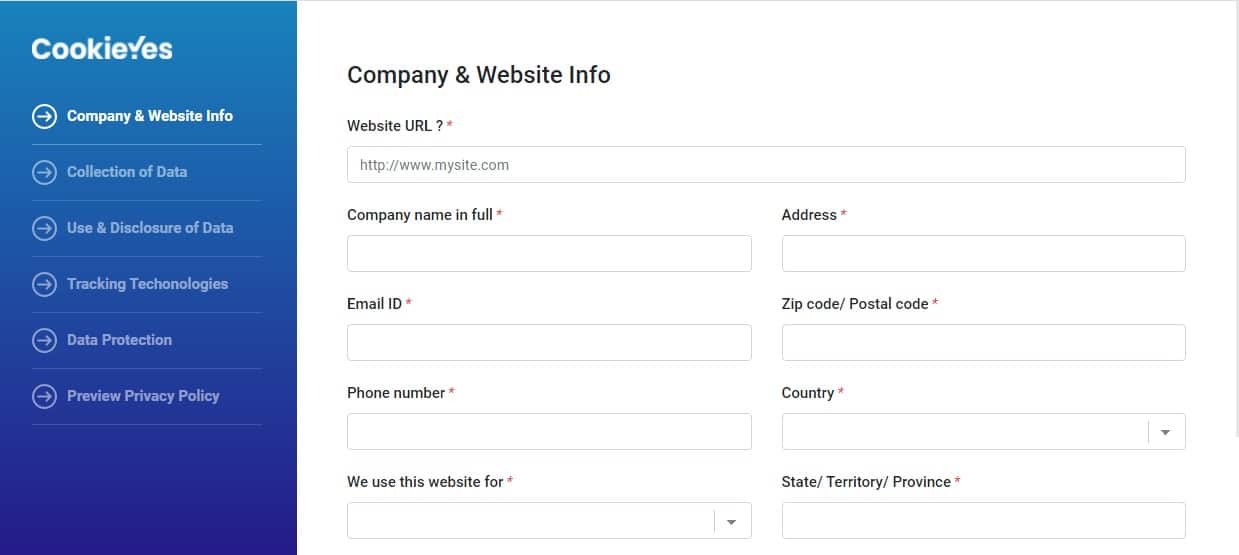Click the arrow icon beside Tracking Techonologies
The height and width of the screenshot is (555, 1239).
(44, 284)
